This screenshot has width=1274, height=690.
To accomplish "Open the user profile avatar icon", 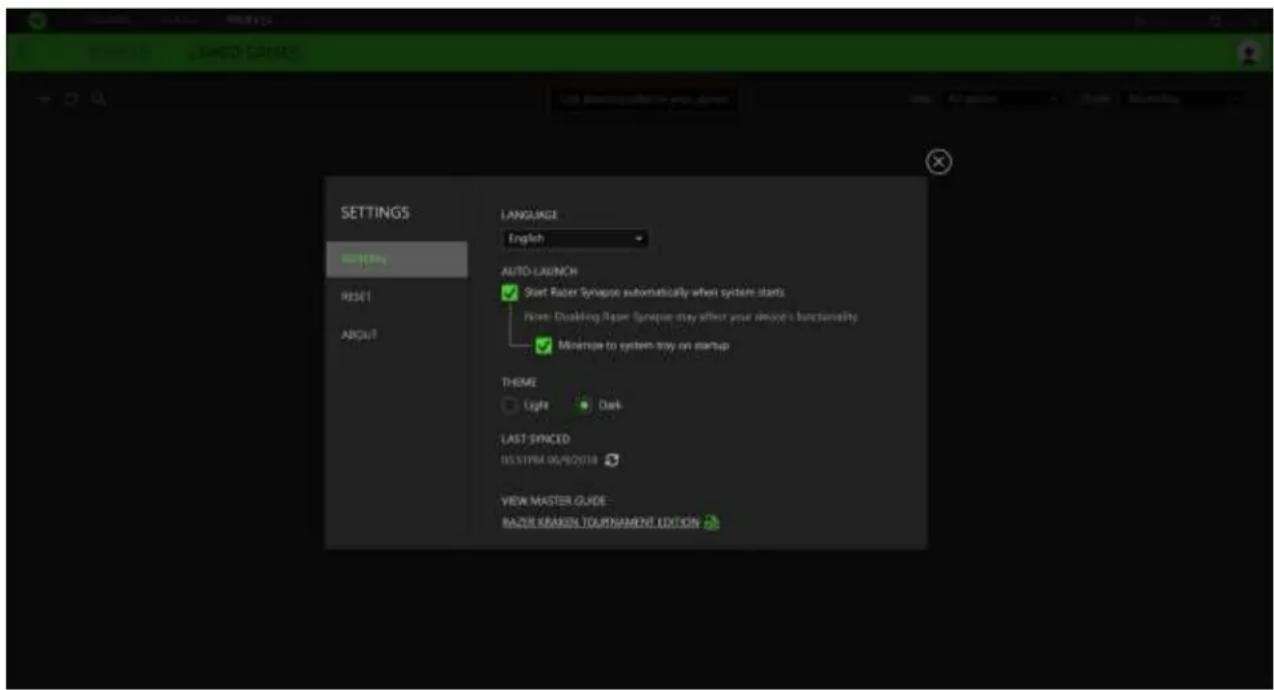I will (1248, 53).
